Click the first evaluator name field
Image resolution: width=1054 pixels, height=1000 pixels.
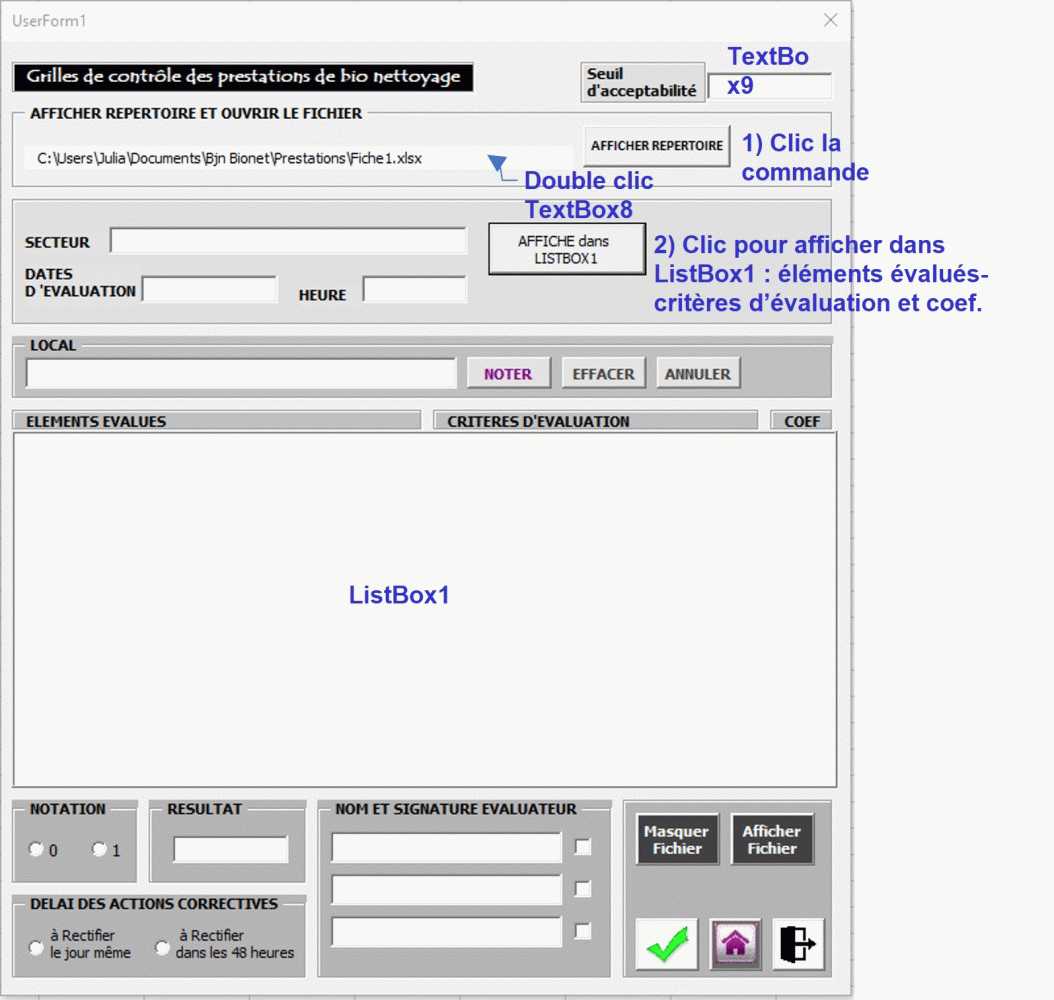coord(446,847)
